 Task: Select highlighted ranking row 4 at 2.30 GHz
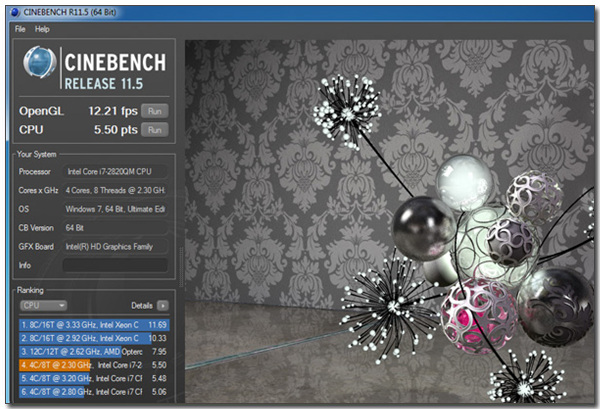tap(94, 365)
